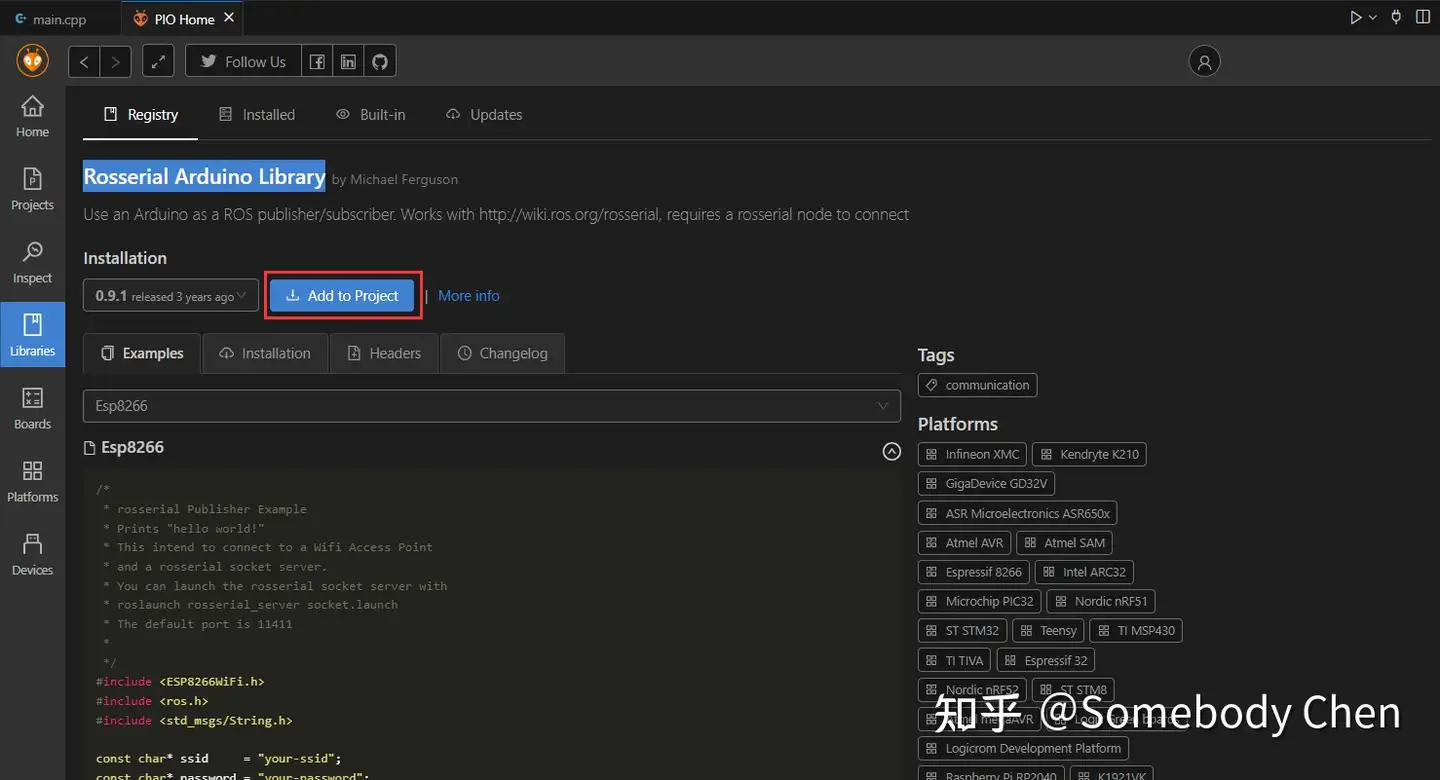The image size is (1440, 780).
Task: Select the communication tag
Action: coord(977,385)
